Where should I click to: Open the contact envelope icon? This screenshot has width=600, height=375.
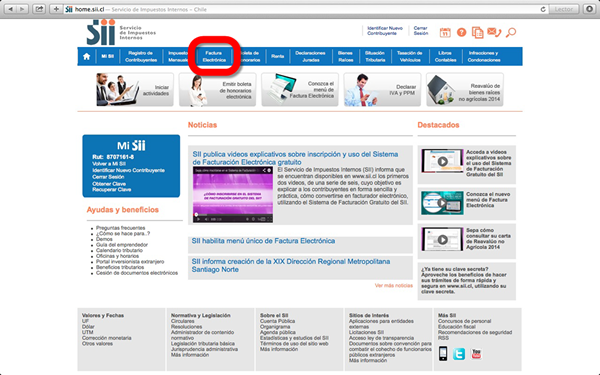coord(494,32)
